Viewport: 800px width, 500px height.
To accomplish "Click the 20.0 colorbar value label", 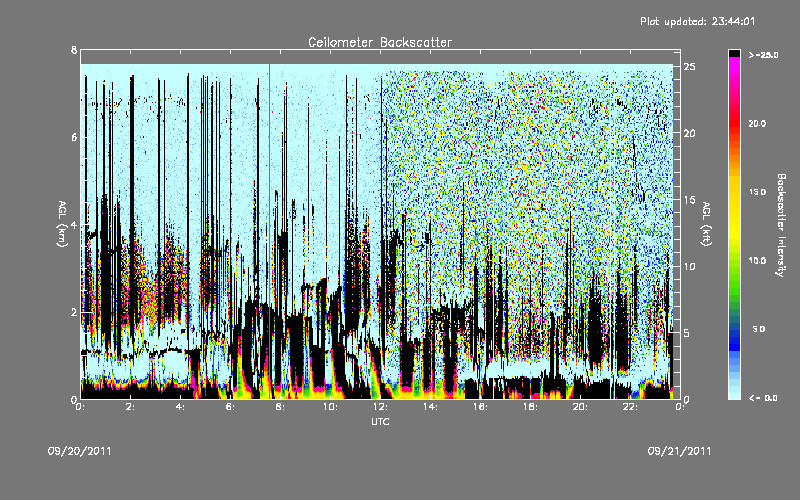I will (x=757, y=124).
